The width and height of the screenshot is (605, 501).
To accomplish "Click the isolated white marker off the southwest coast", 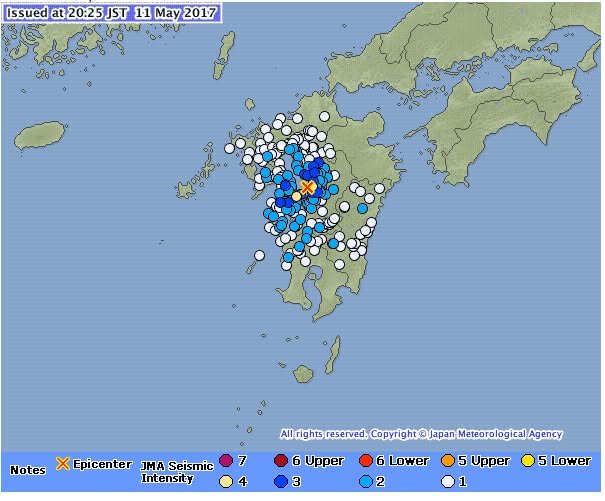I will click(259, 256).
